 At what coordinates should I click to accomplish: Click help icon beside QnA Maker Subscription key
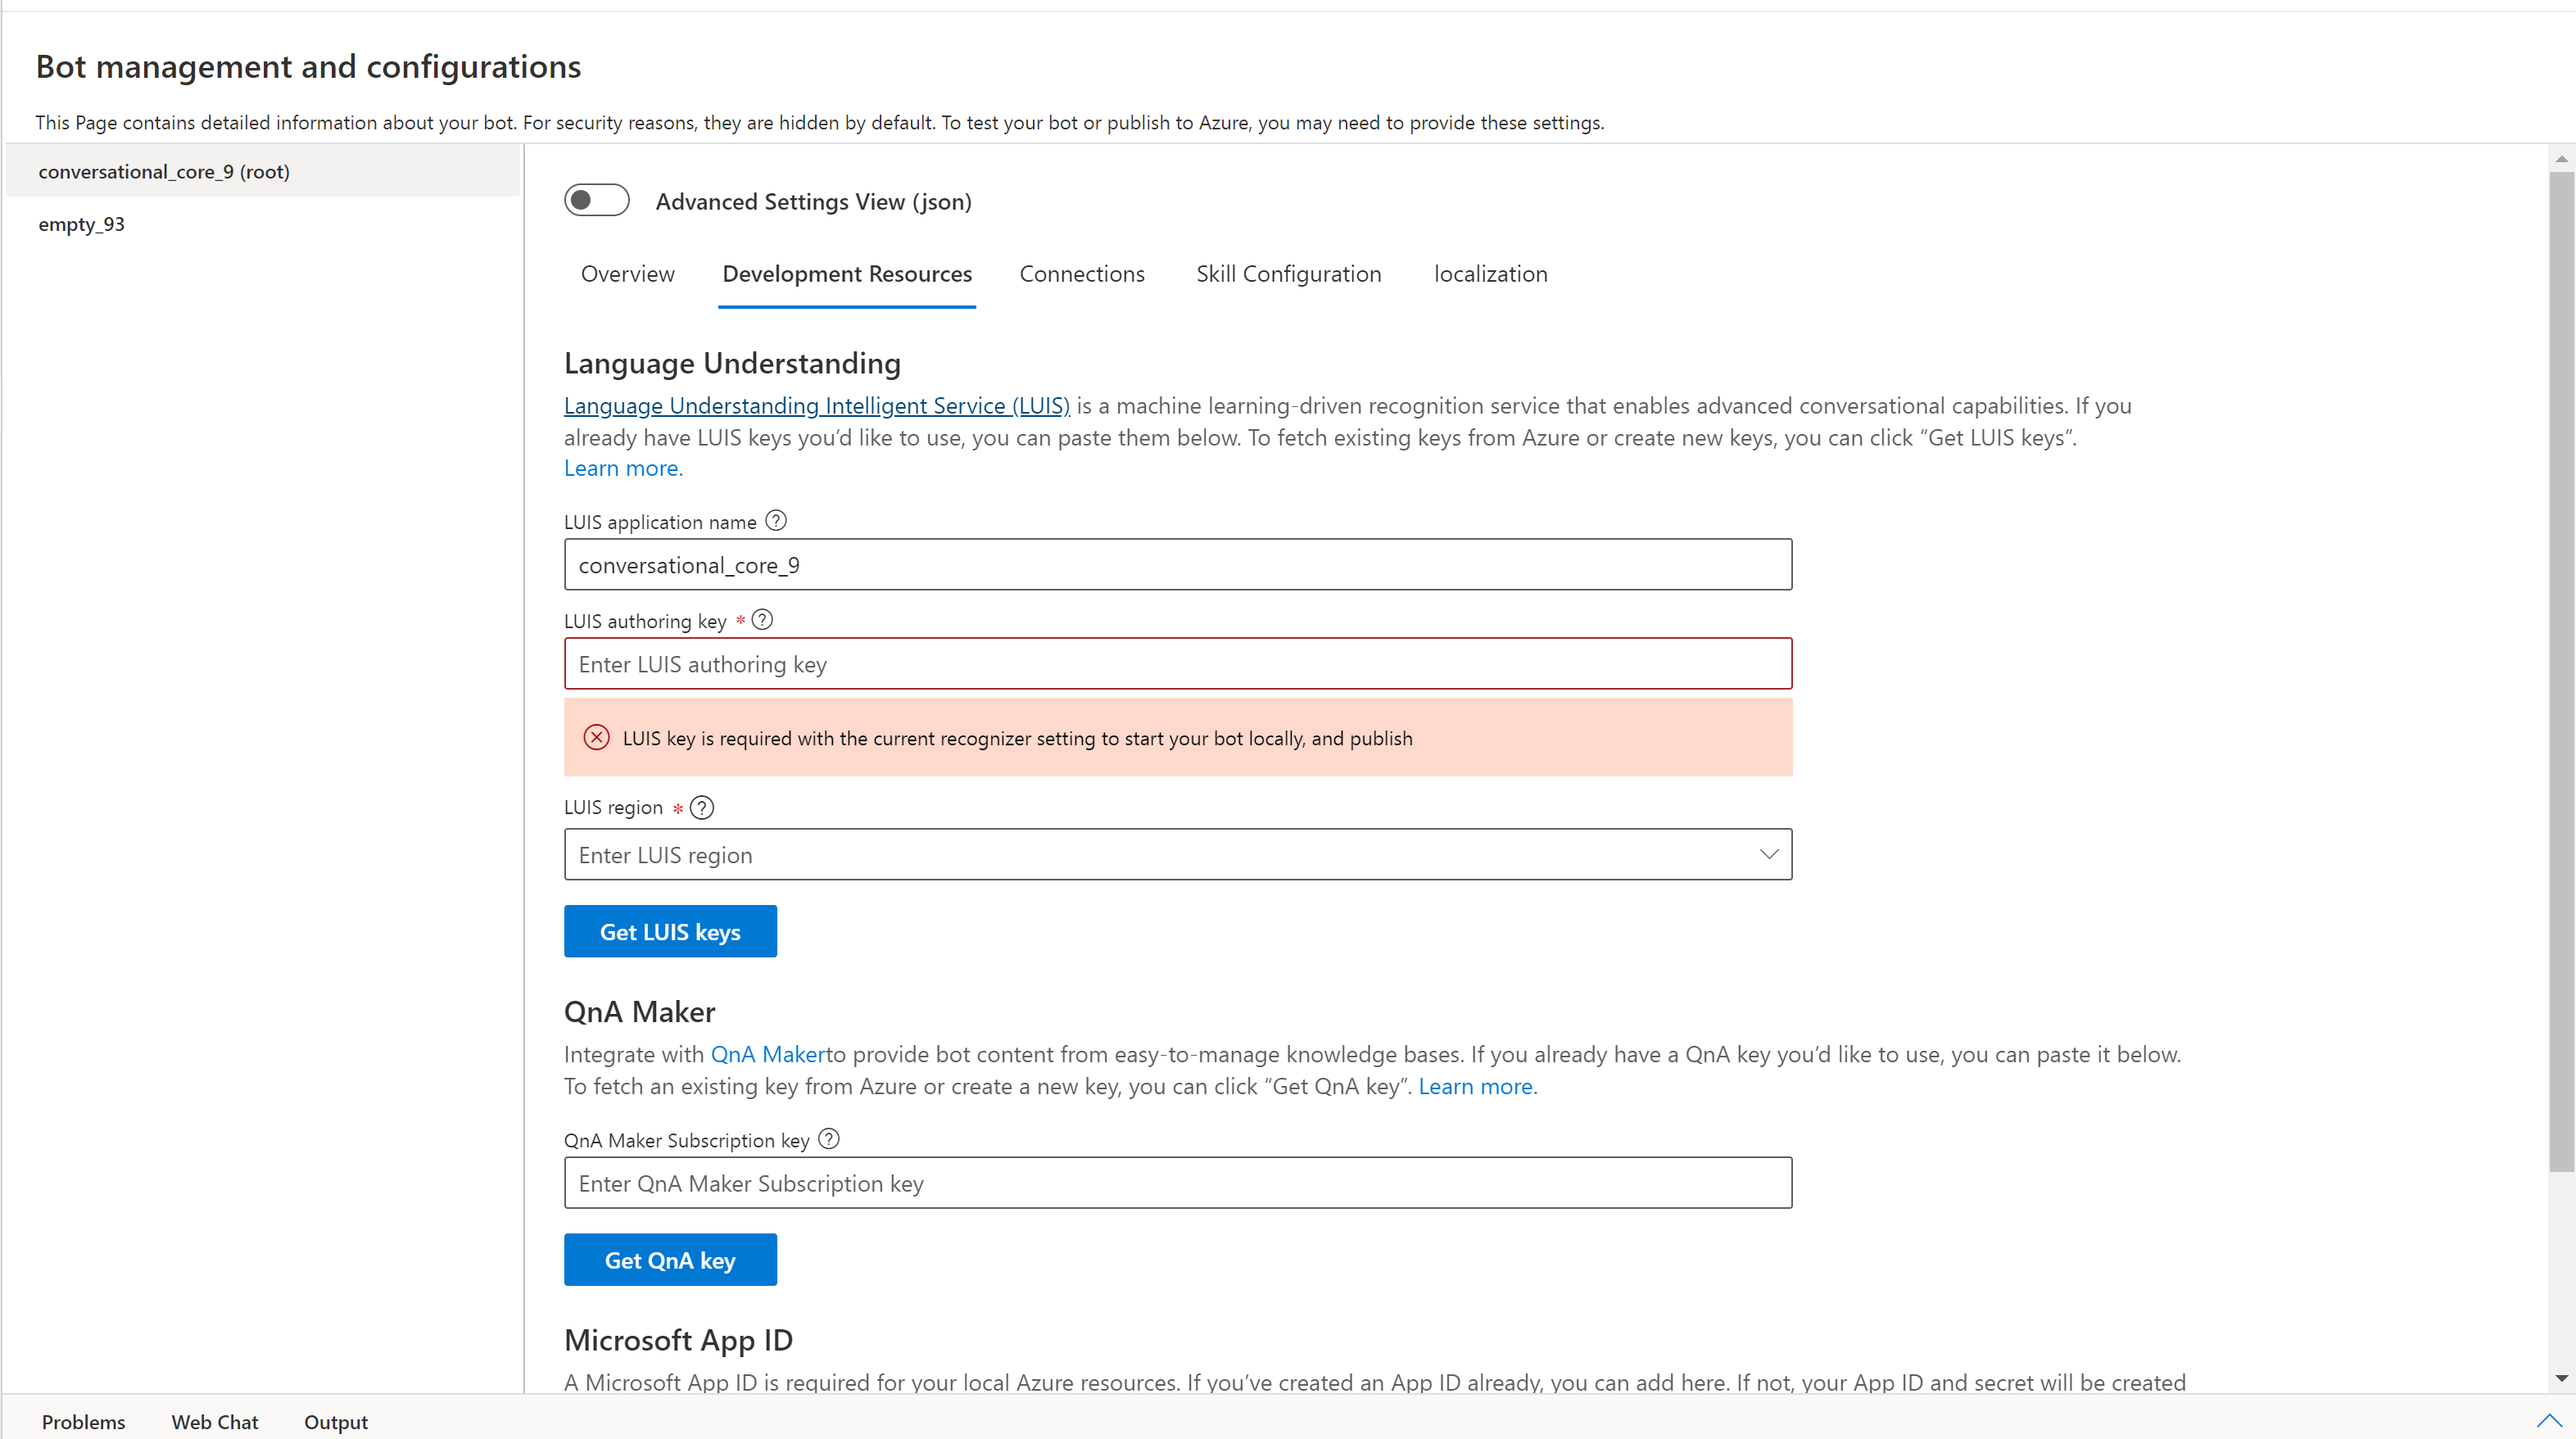pos(828,1138)
